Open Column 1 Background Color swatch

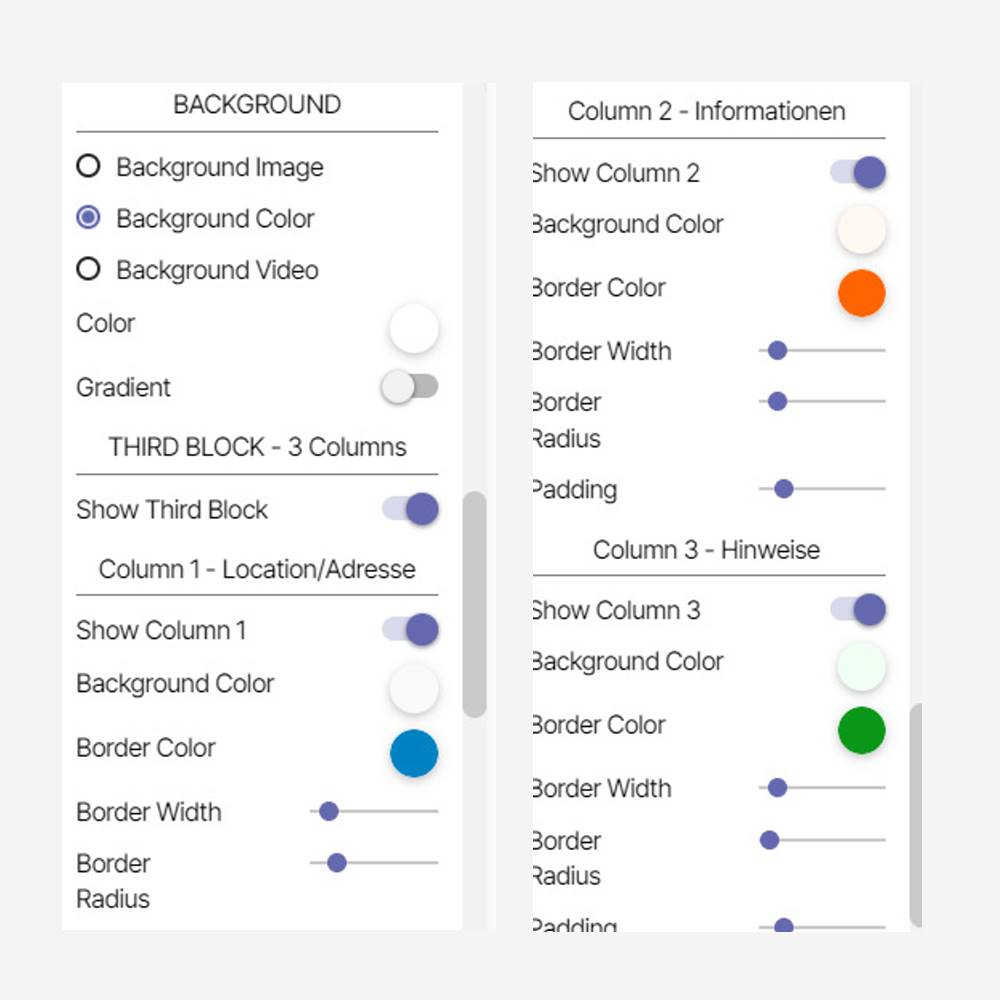coord(414,689)
